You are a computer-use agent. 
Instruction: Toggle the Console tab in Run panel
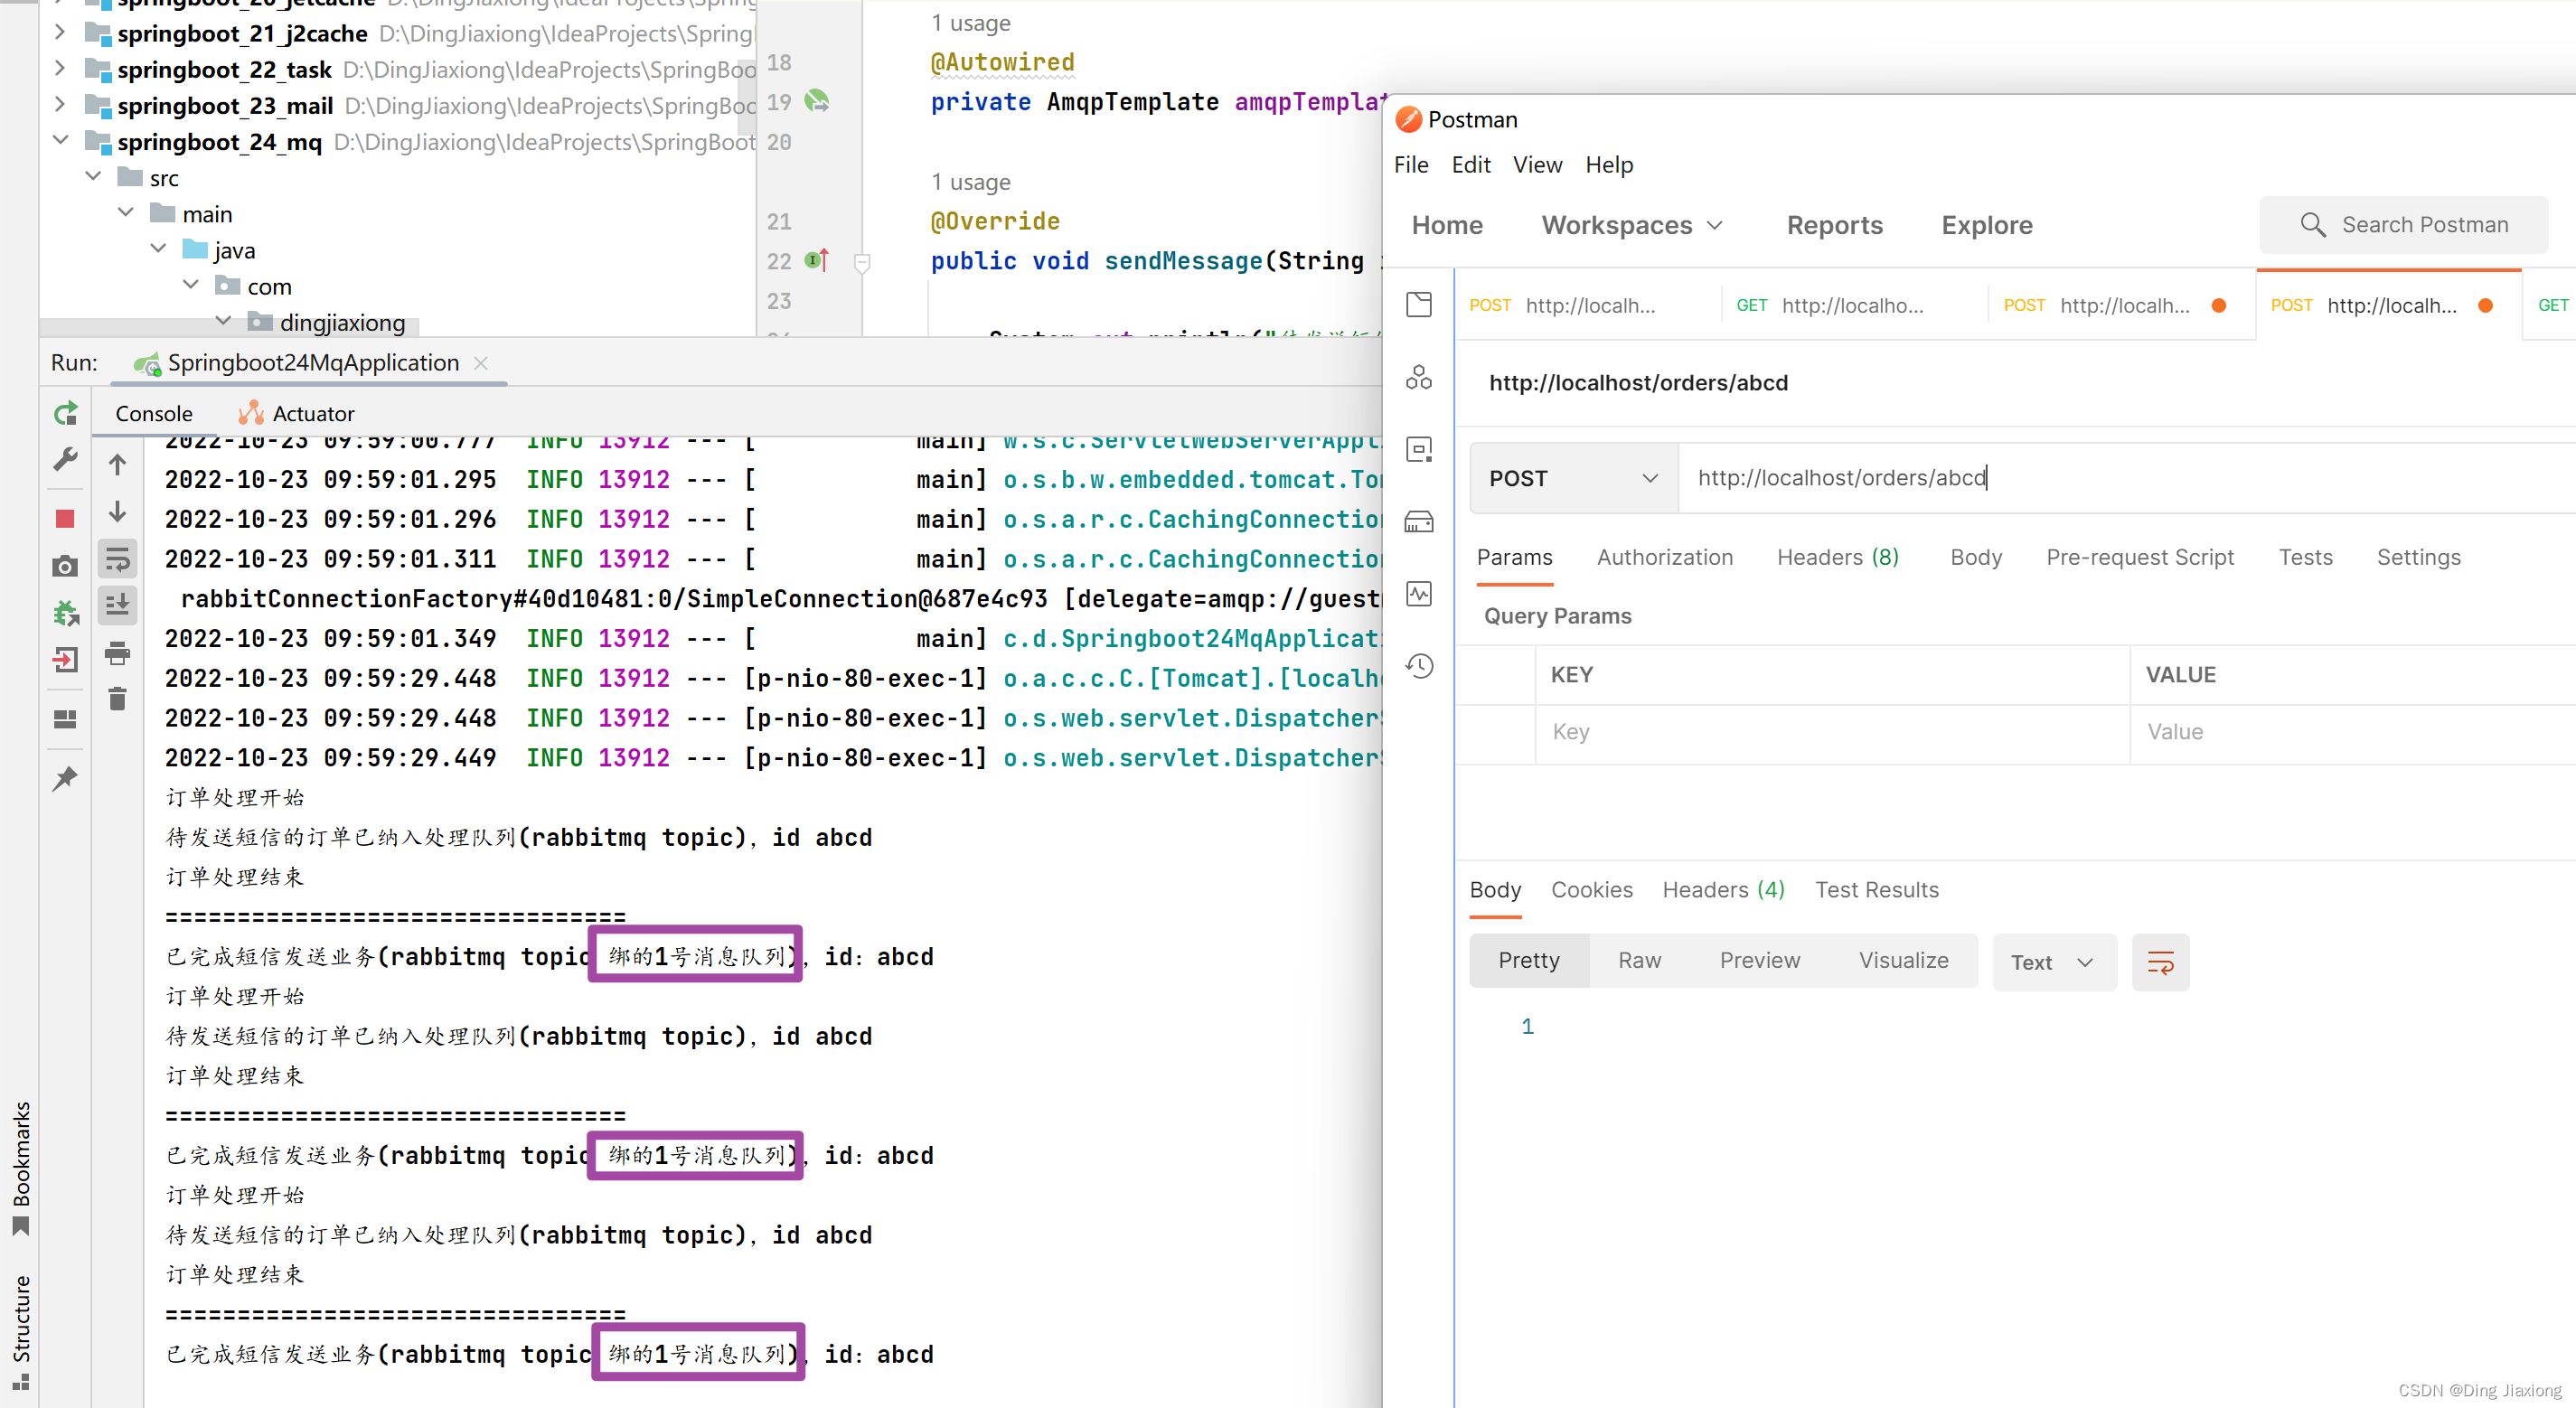(x=151, y=411)
